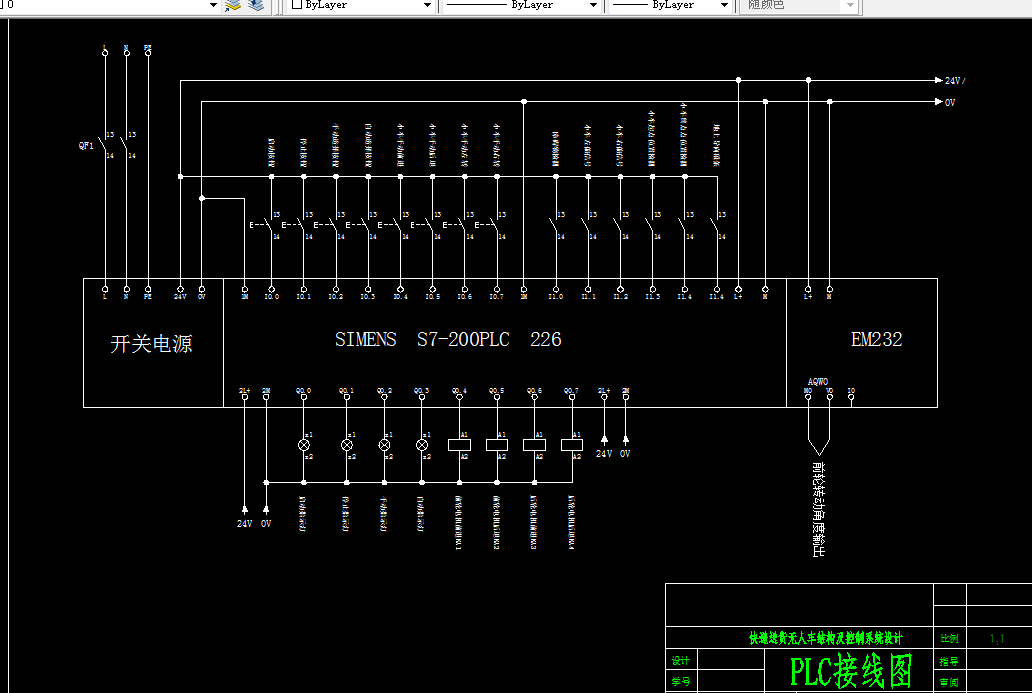1032x693 pixels.
Task: Click the Q0.3 output terminal label
Action: click(422, 390)
